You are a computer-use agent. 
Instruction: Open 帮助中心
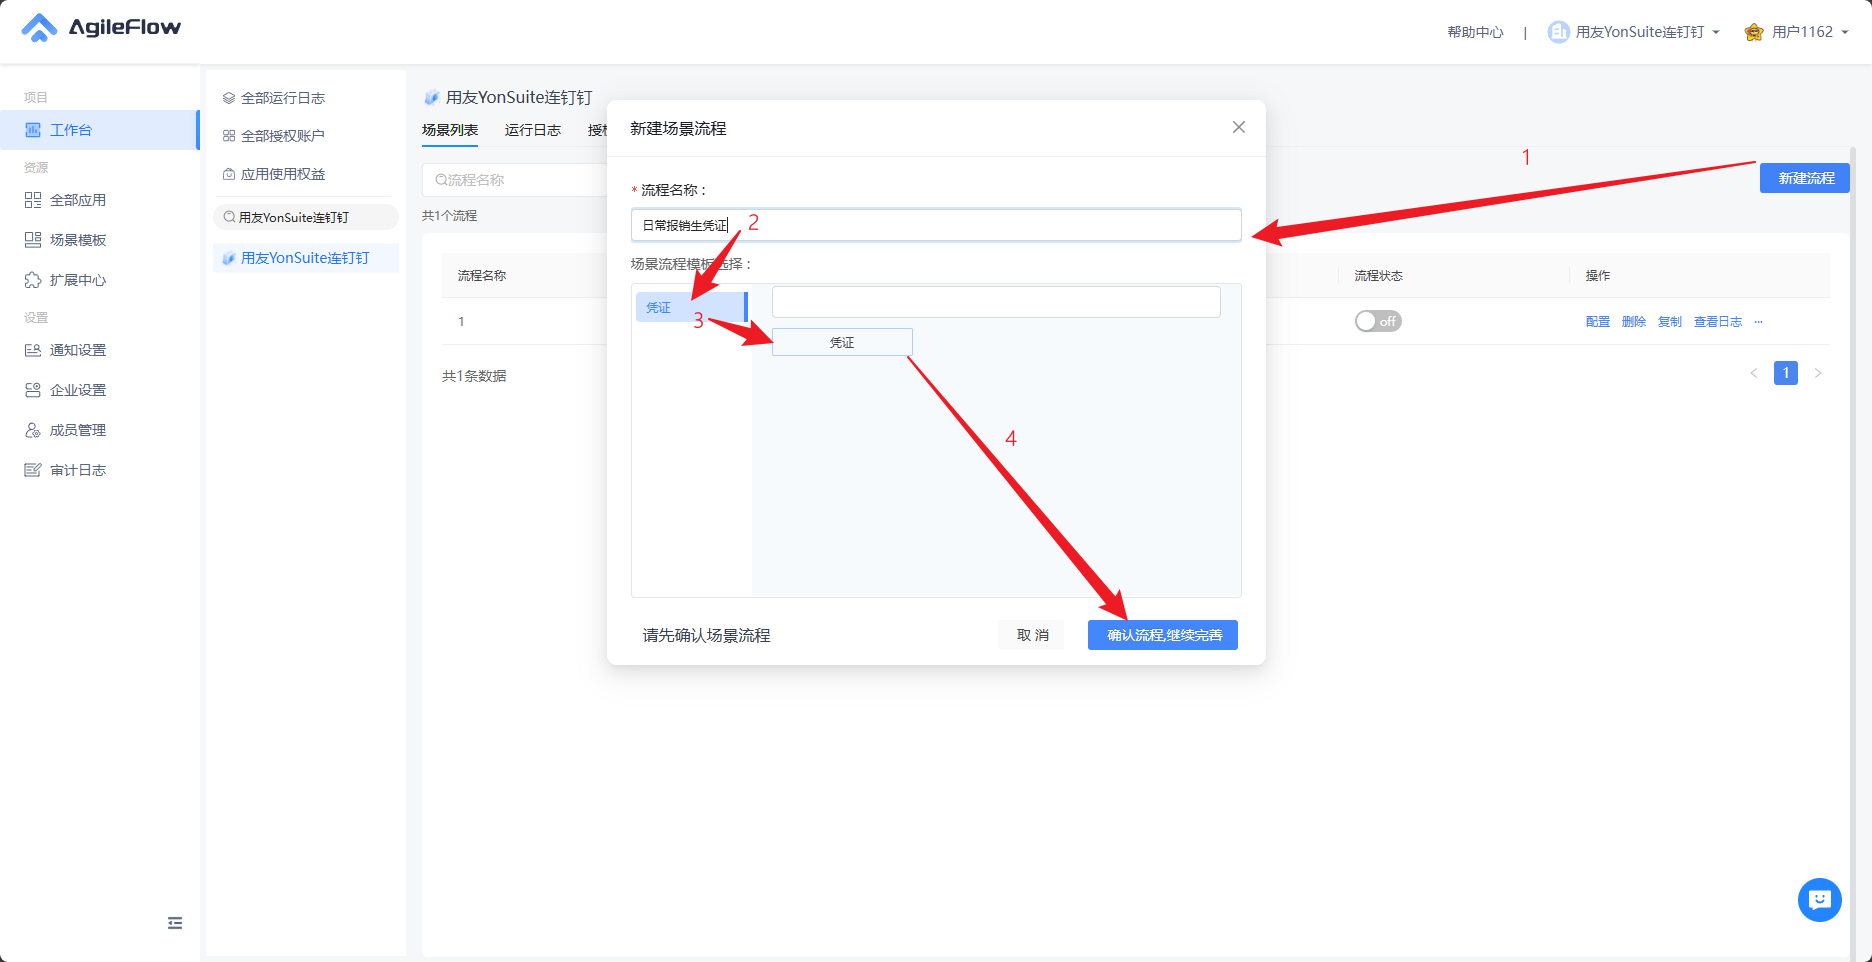pyautogui.click(x=1475, y=32)
